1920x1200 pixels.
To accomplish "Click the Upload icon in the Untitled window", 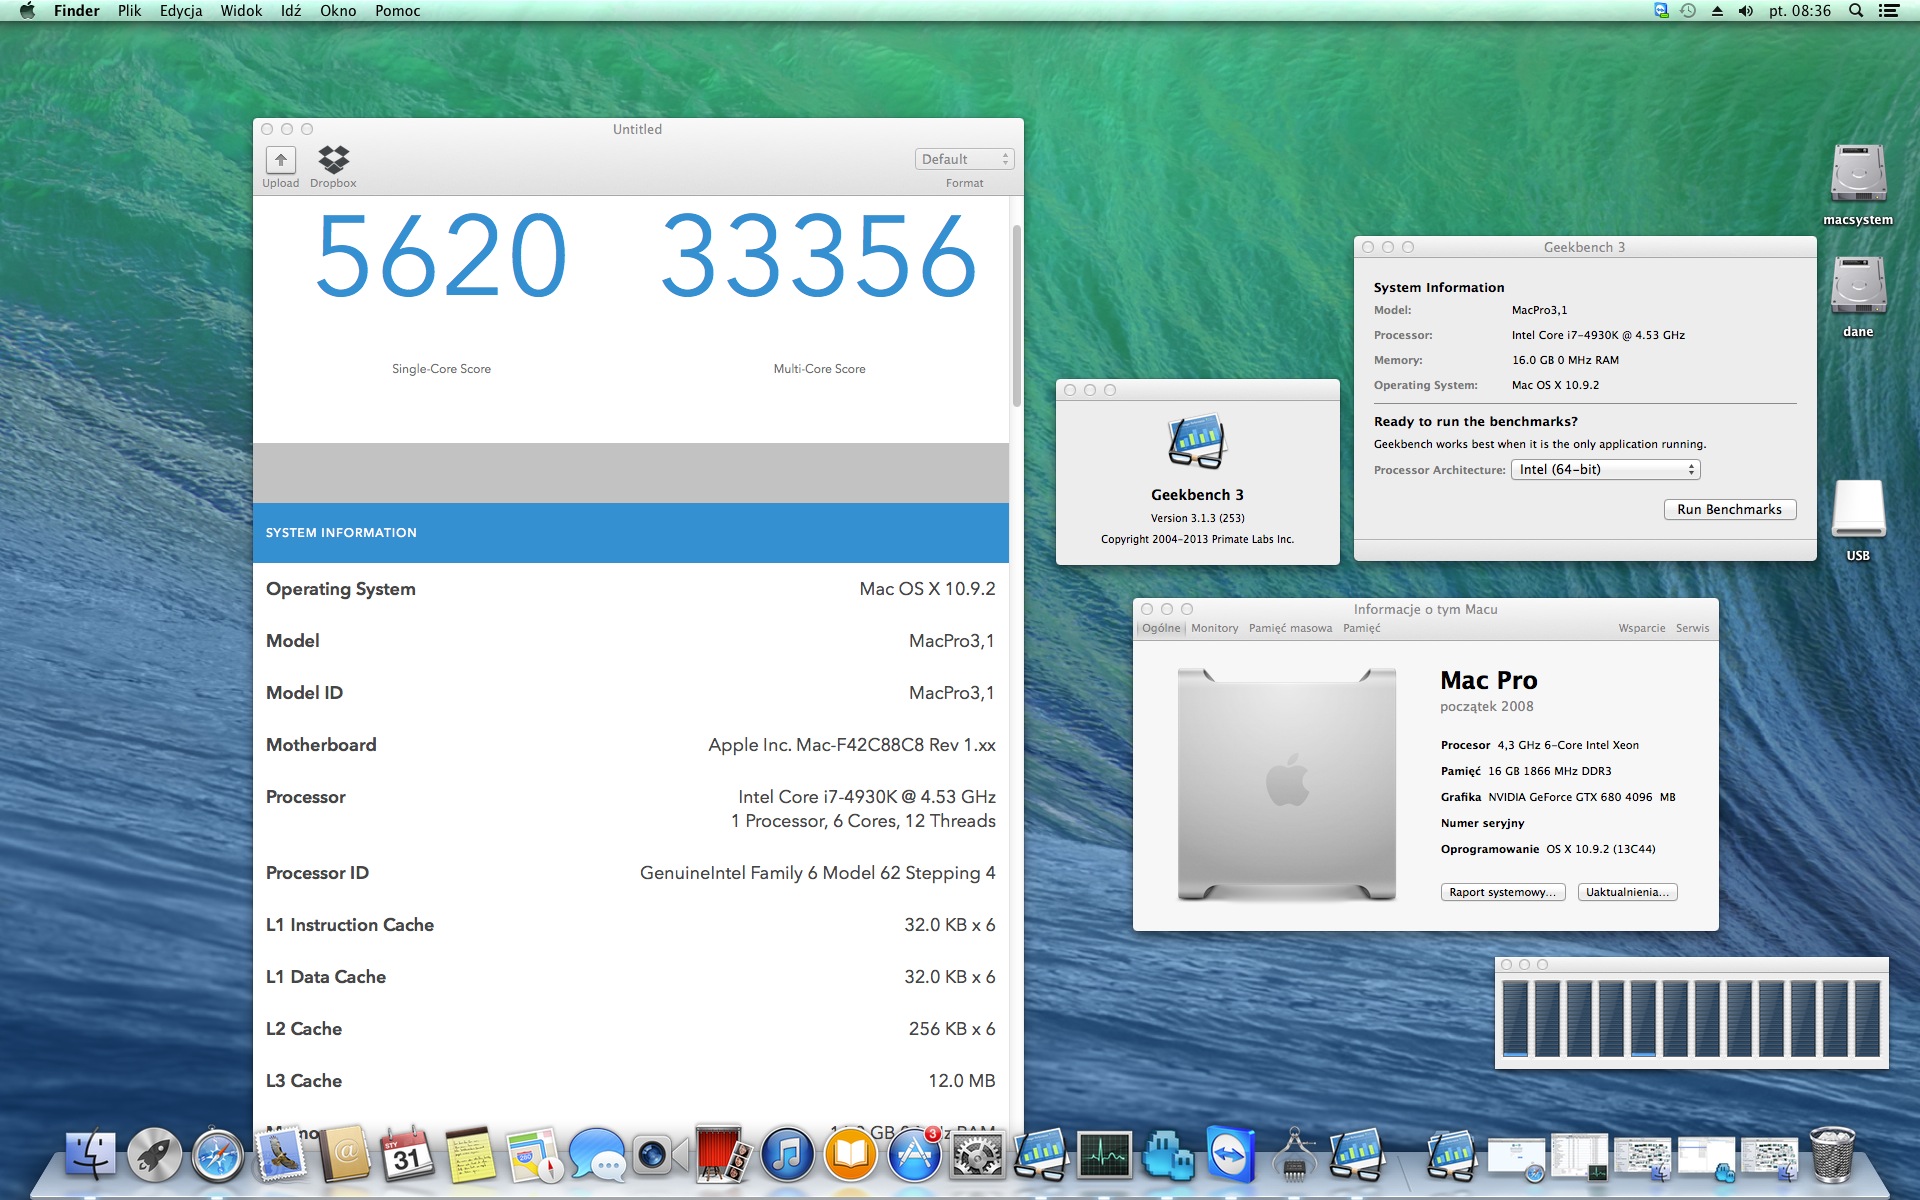I will 280,160.
